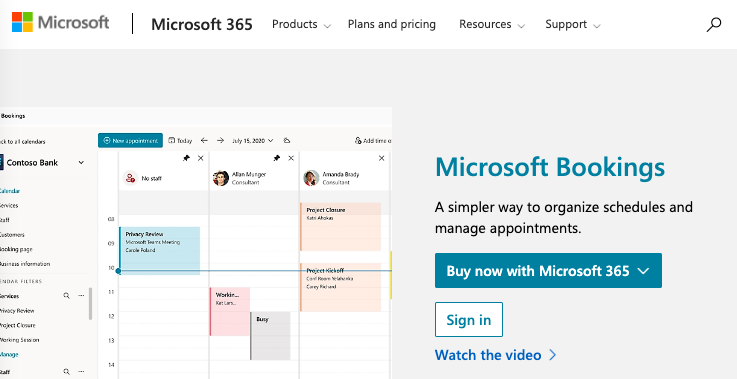Click Privacy Review service filter

[x=17, y=311]
